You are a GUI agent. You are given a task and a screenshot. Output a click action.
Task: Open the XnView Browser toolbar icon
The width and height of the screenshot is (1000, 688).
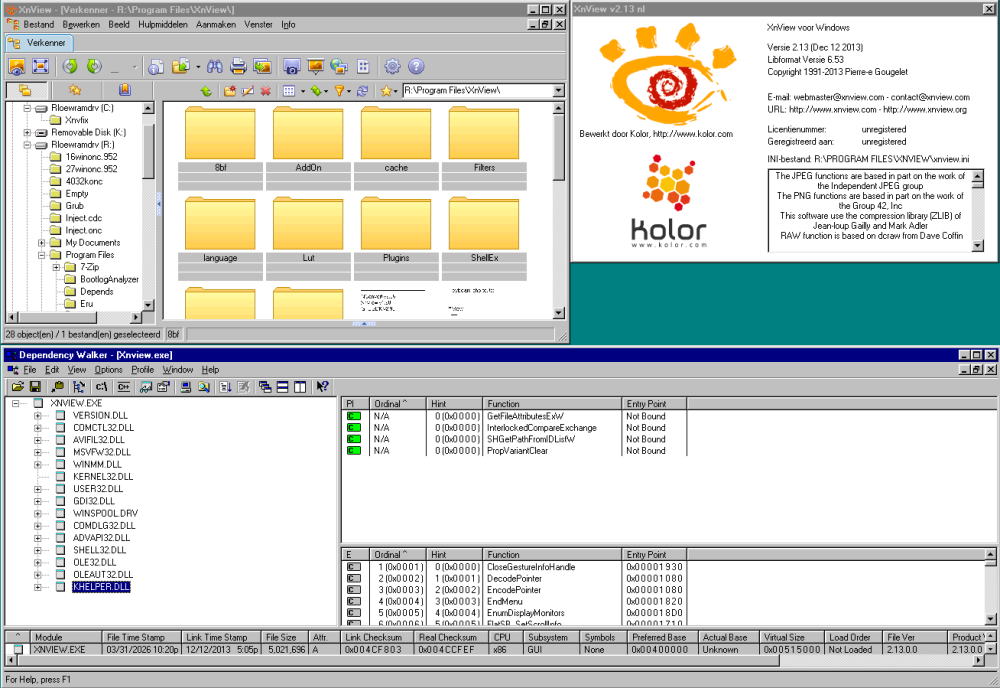point(17,66)
